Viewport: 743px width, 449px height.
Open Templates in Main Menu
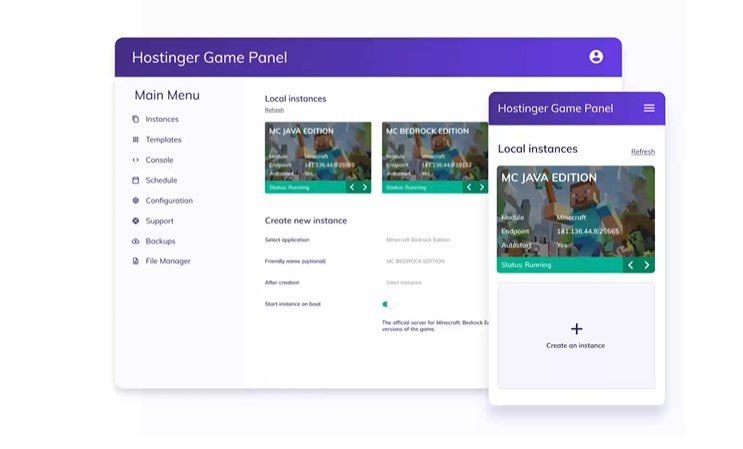coord(163,139)
